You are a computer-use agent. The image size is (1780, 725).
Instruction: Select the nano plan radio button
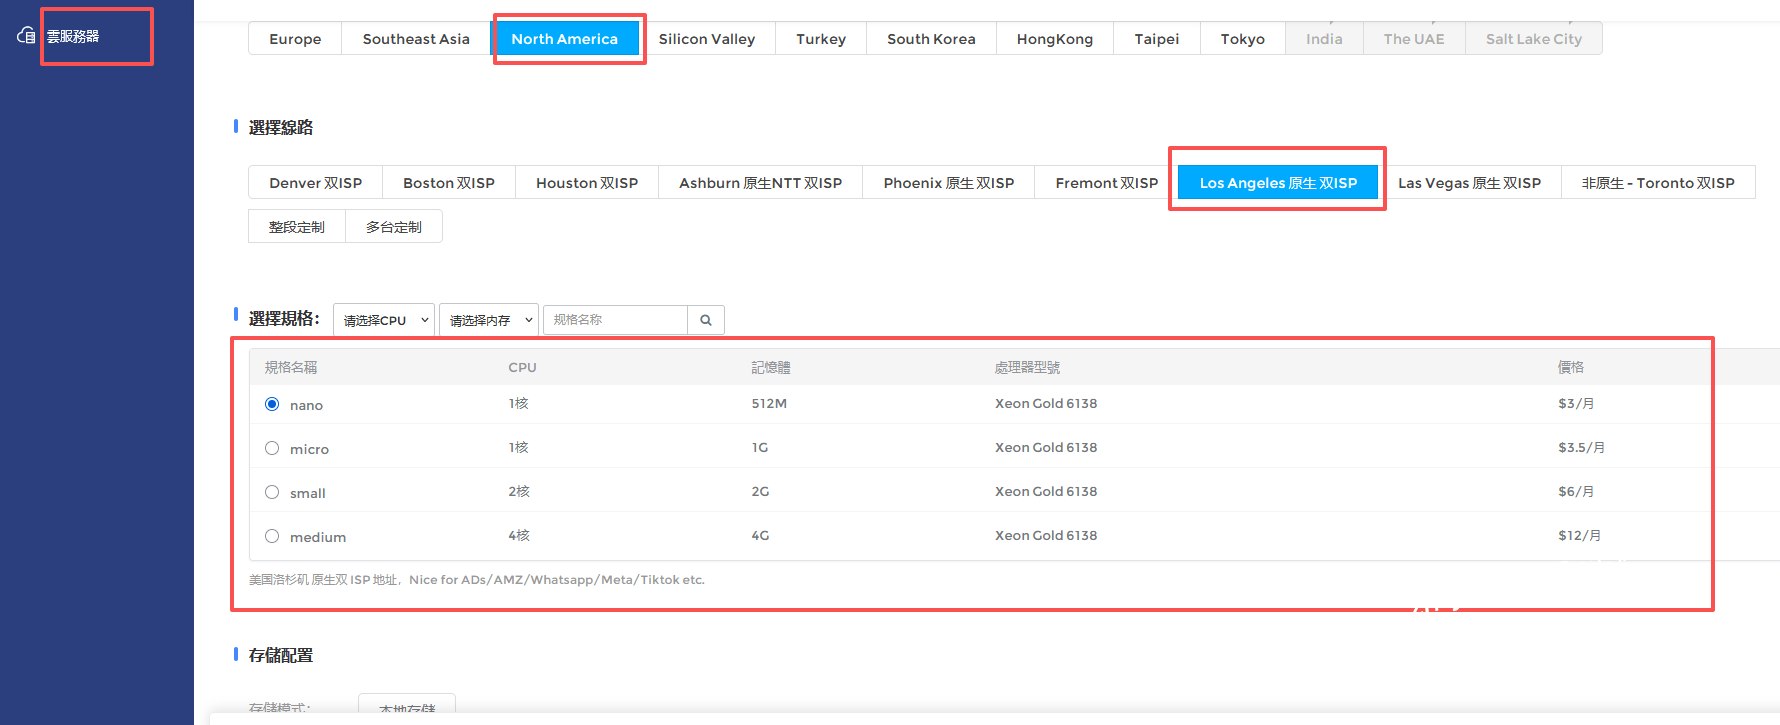(272, 404)
